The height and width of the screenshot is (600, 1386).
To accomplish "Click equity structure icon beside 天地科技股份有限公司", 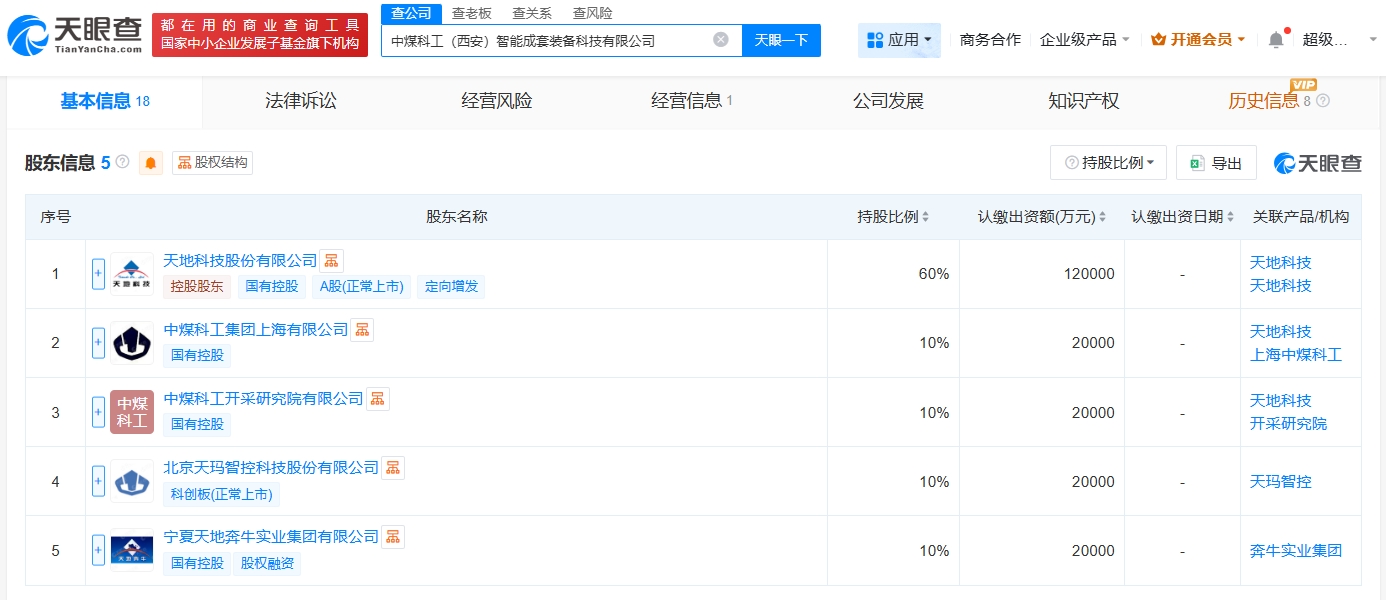I will pos(331,261).
